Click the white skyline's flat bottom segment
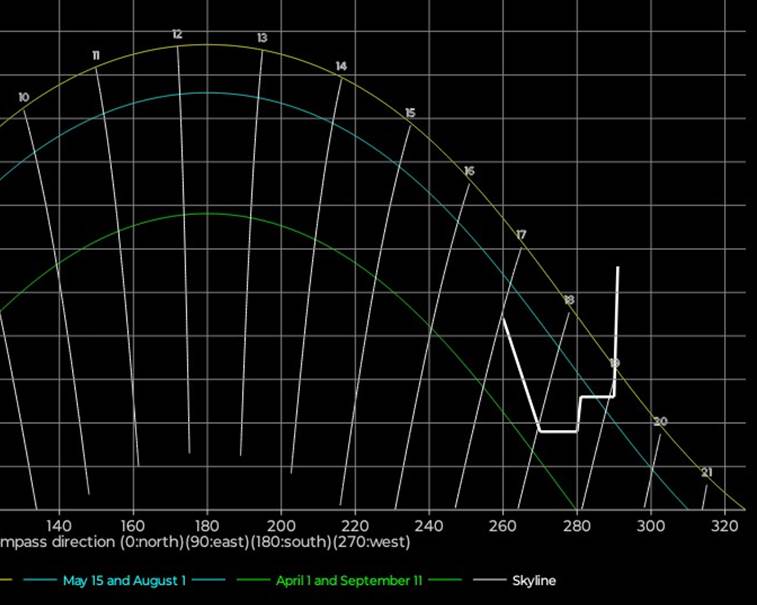757x605 pixels. click(558, 432)
